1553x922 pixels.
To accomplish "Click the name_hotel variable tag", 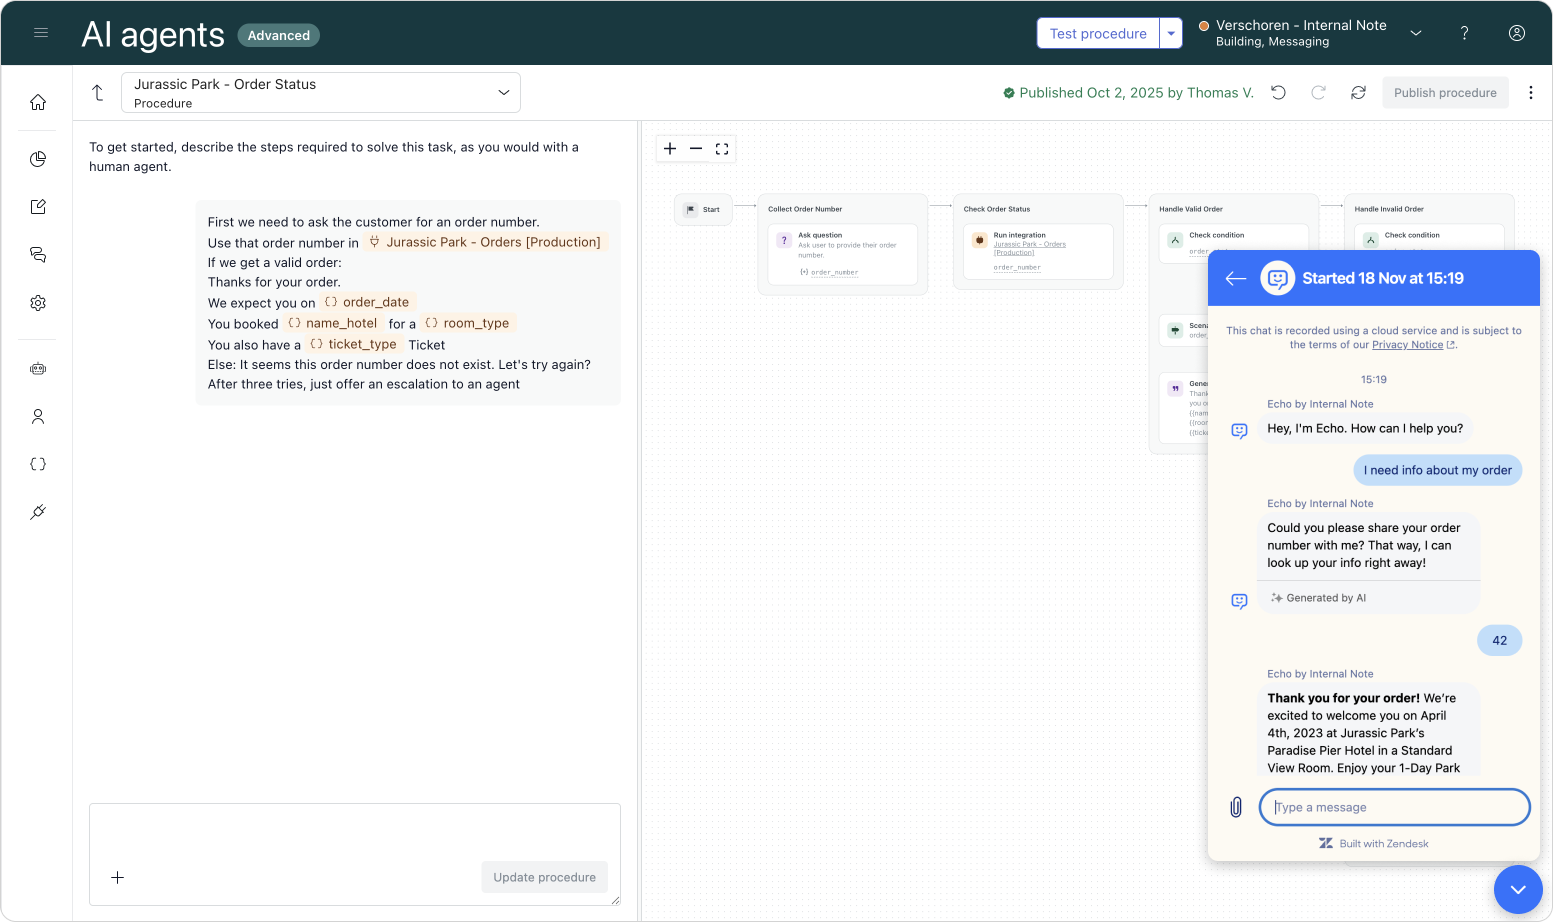I will 333,323.
